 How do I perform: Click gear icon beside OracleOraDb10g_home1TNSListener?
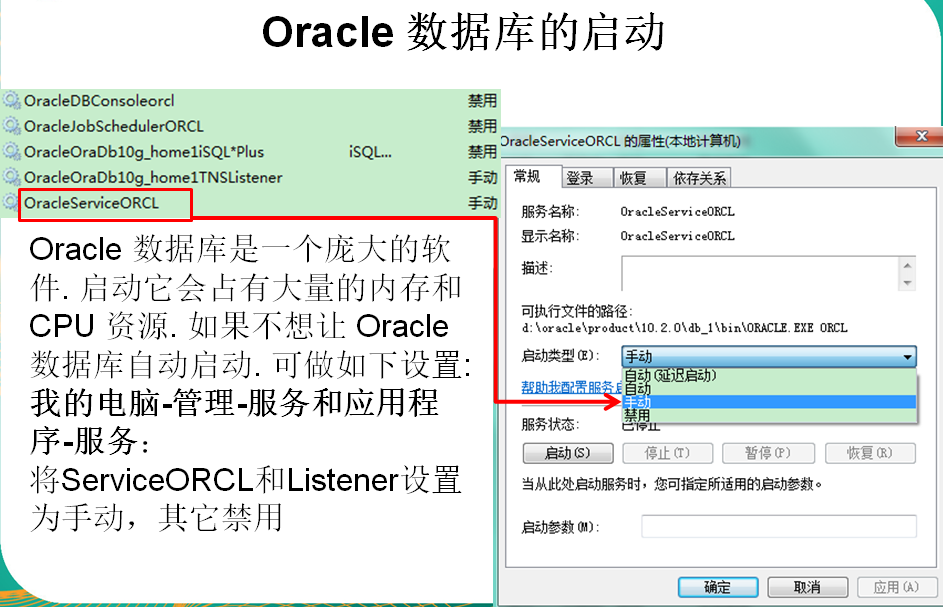[x=12, y=177]
